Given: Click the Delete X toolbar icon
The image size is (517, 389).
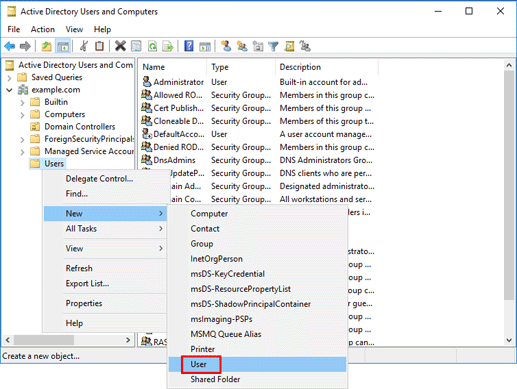Looking at the screenshot, I should pyautogui.click(x=120, y=46).
